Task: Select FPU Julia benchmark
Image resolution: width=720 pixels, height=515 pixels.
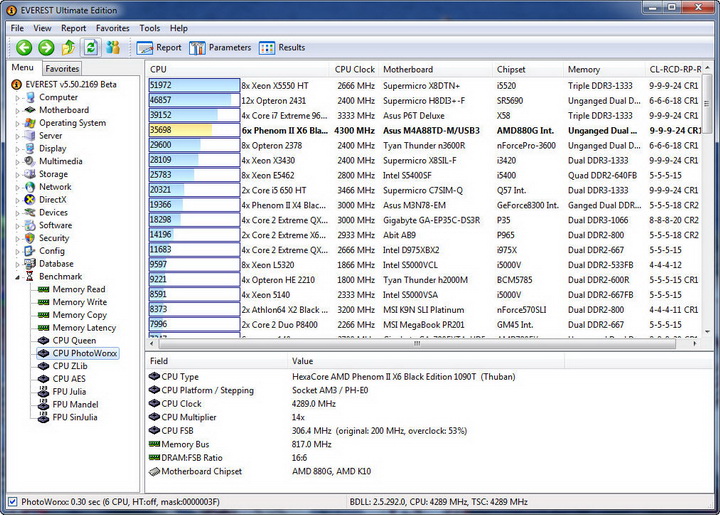Action: coord(69,392)
